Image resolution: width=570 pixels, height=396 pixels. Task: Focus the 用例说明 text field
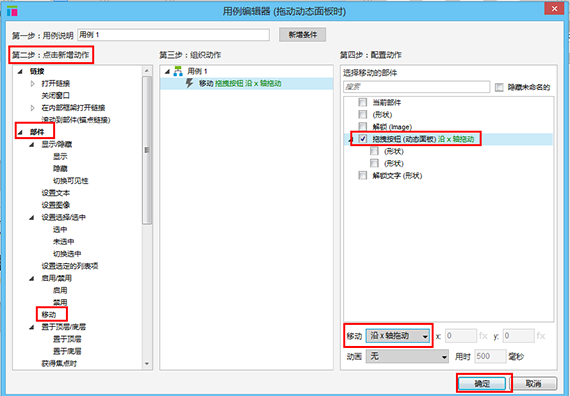click(173, 35)
